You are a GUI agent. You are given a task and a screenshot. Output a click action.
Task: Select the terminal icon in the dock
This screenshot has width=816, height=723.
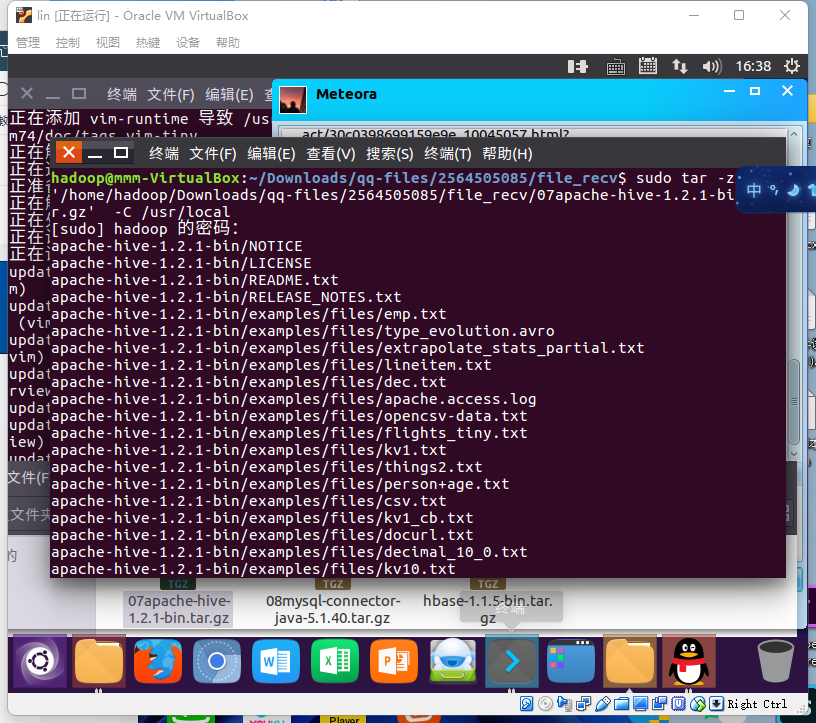512,662
